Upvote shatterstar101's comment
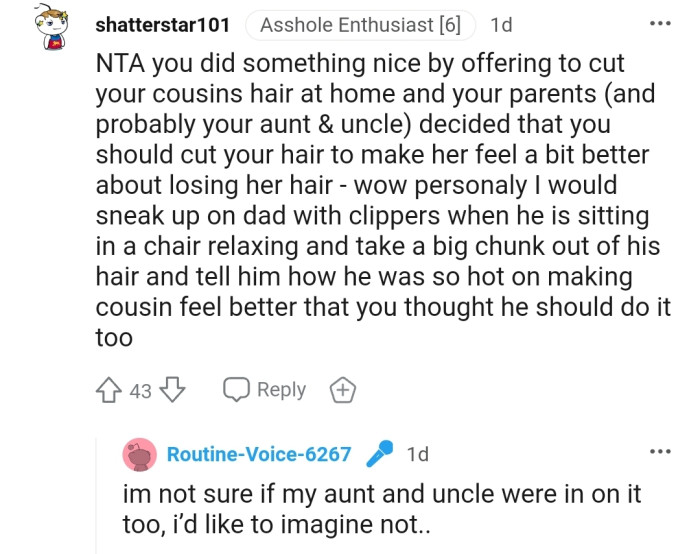Viewport: 700px width, 554px height. click(x=110, y=390)
